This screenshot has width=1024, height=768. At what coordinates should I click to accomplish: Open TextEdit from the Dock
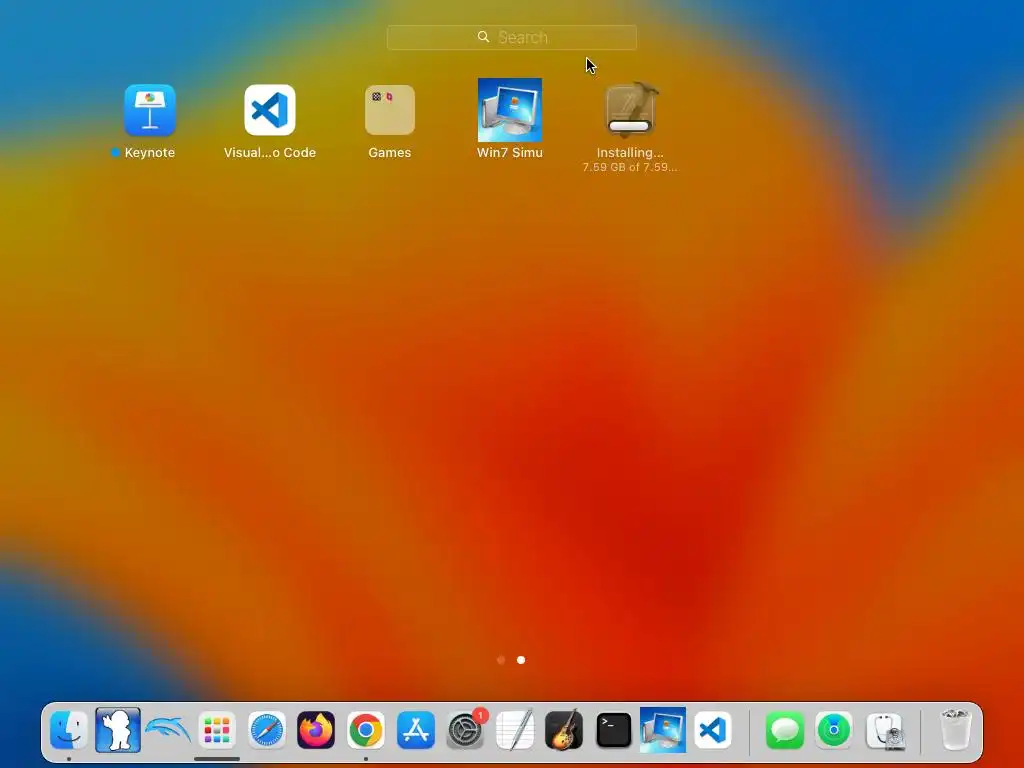point(515,729)
